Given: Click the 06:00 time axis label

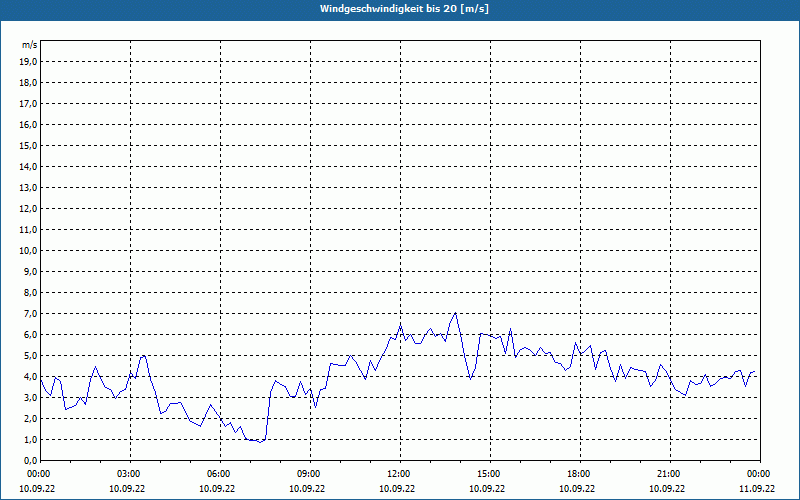Looking at the screenshot, I should [x=220, y=474].
